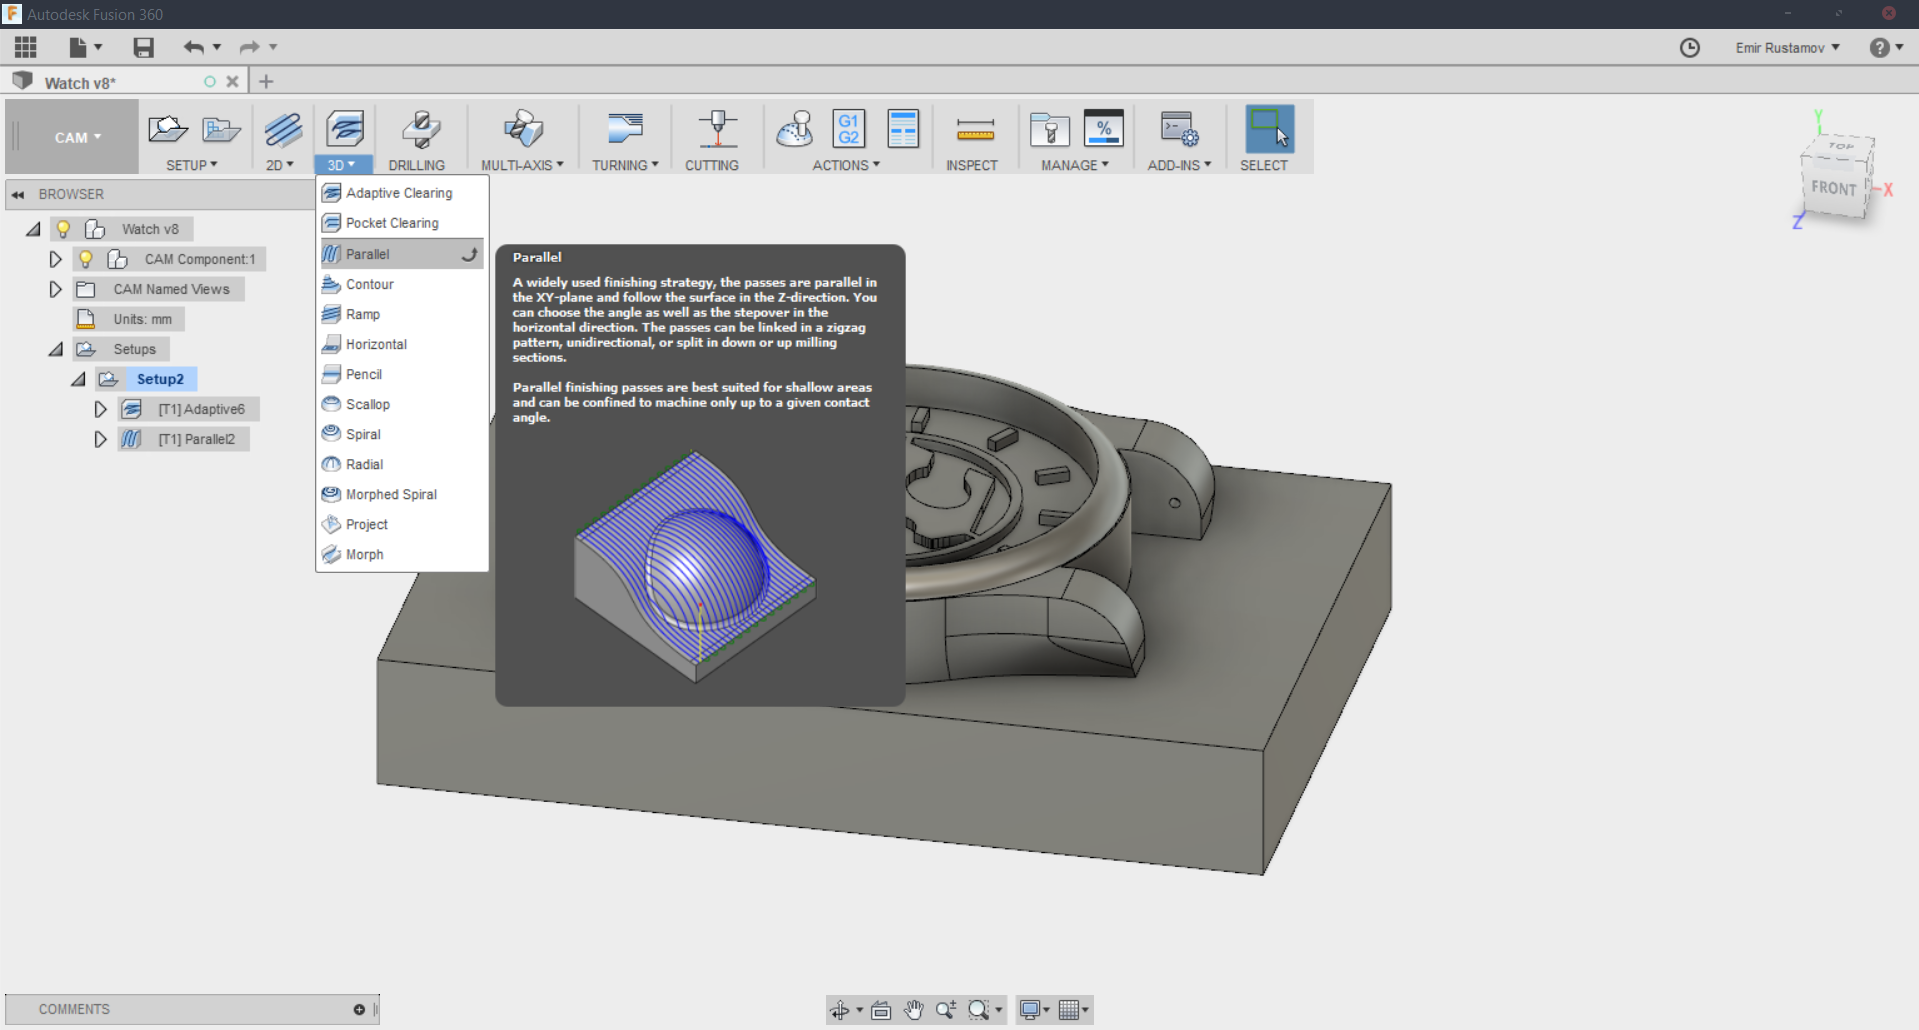The height and width of the screenshot is (1030, 1919).
Task: Click the Orbit icon in navigation bar
Action: [840, 1010]
